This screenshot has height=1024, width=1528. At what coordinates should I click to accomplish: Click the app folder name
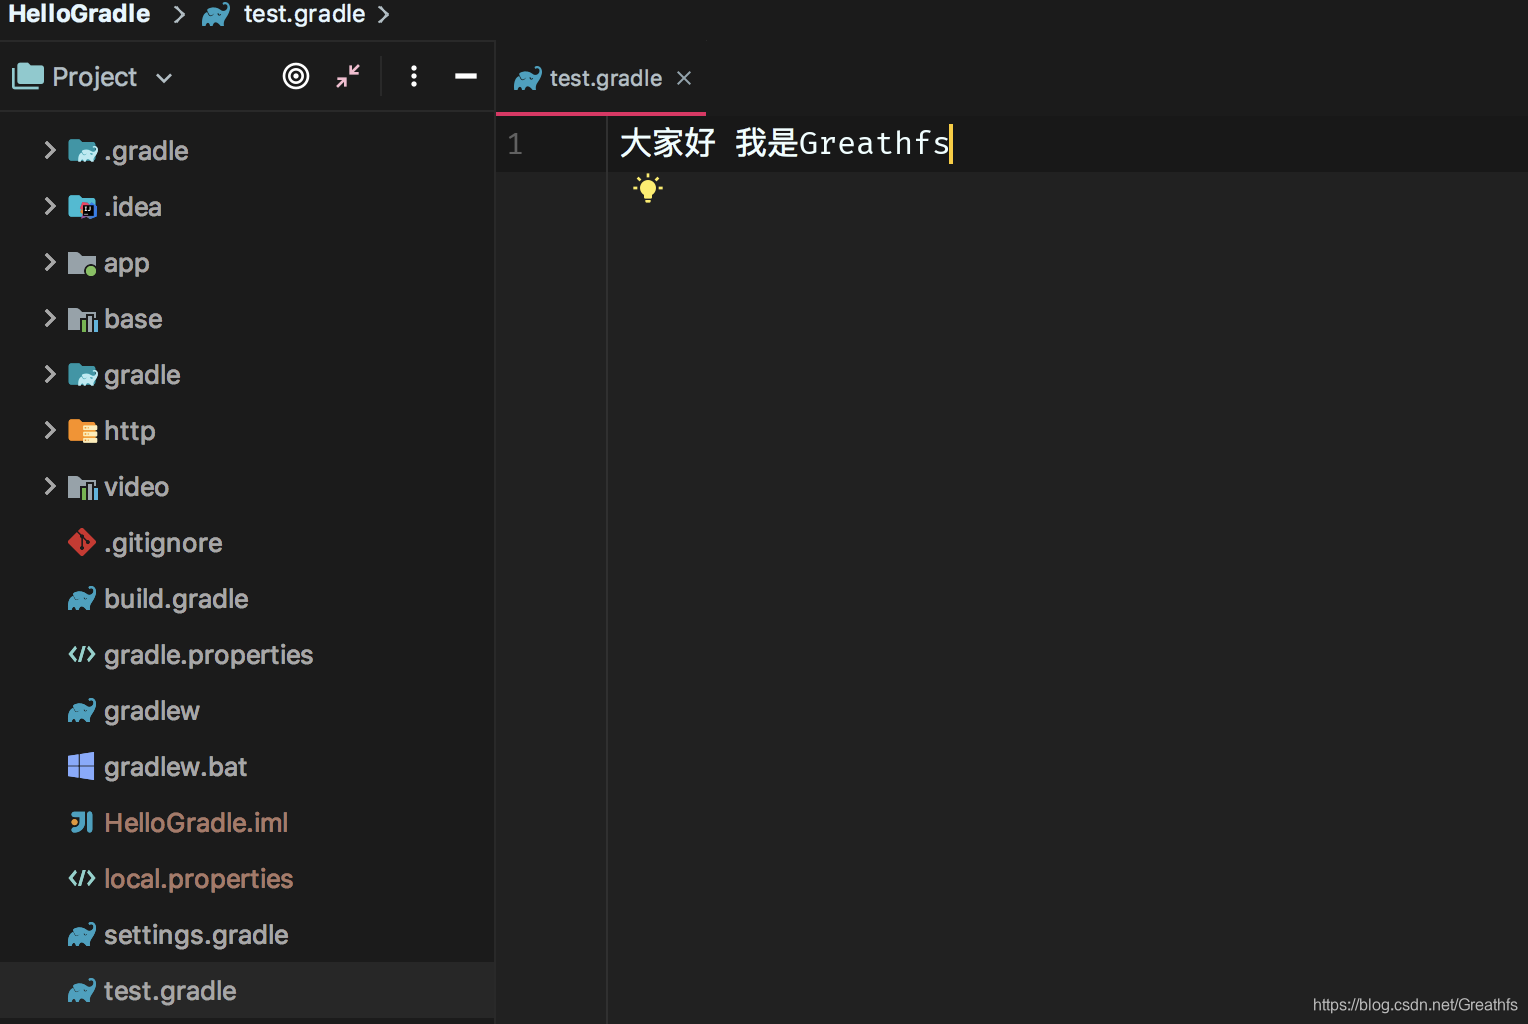click(126, 264)
